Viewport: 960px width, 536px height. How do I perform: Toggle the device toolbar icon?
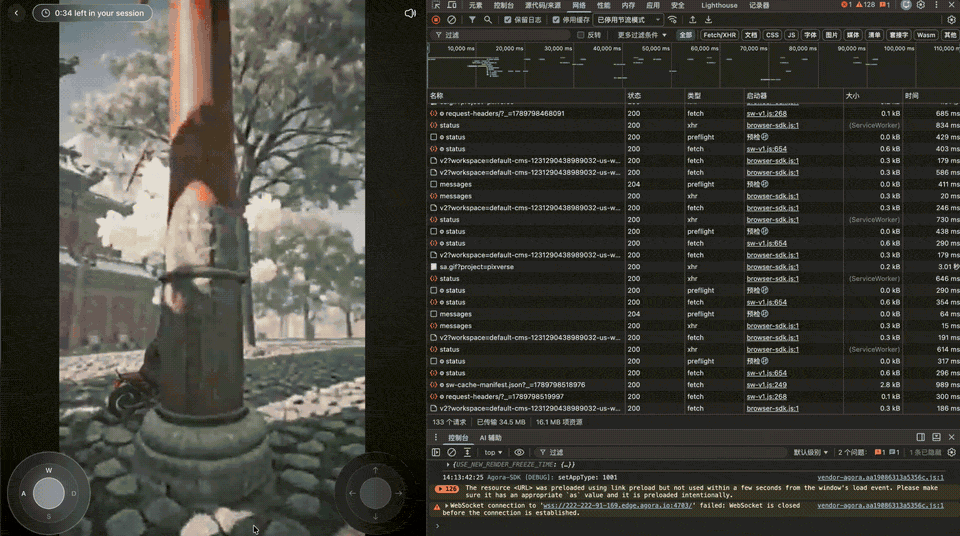452,5
